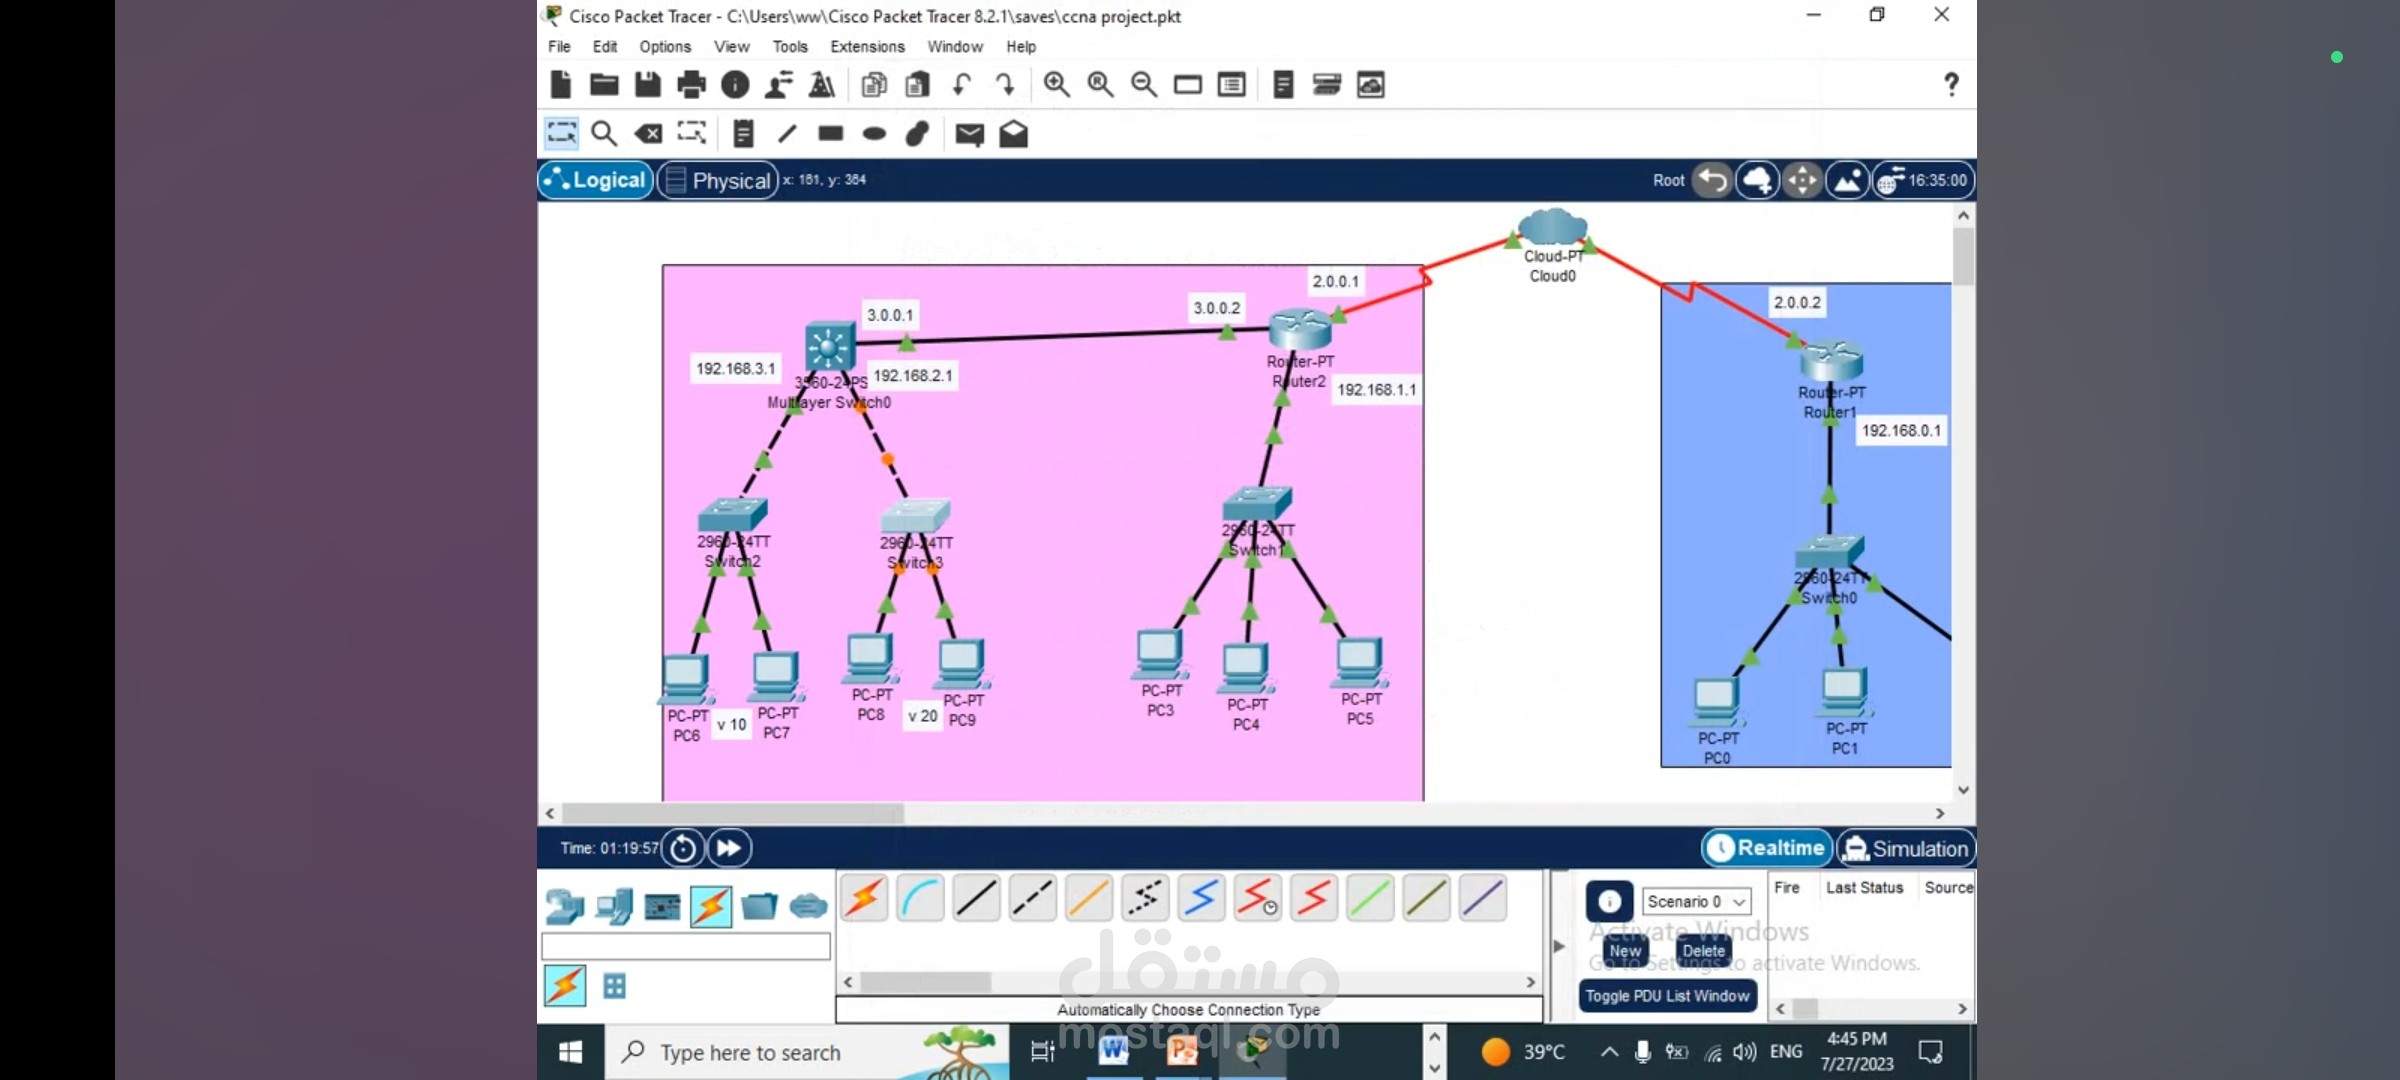Switch to Logical workspace view
Screen dimensions: 2400x1080
pos(596,180)
